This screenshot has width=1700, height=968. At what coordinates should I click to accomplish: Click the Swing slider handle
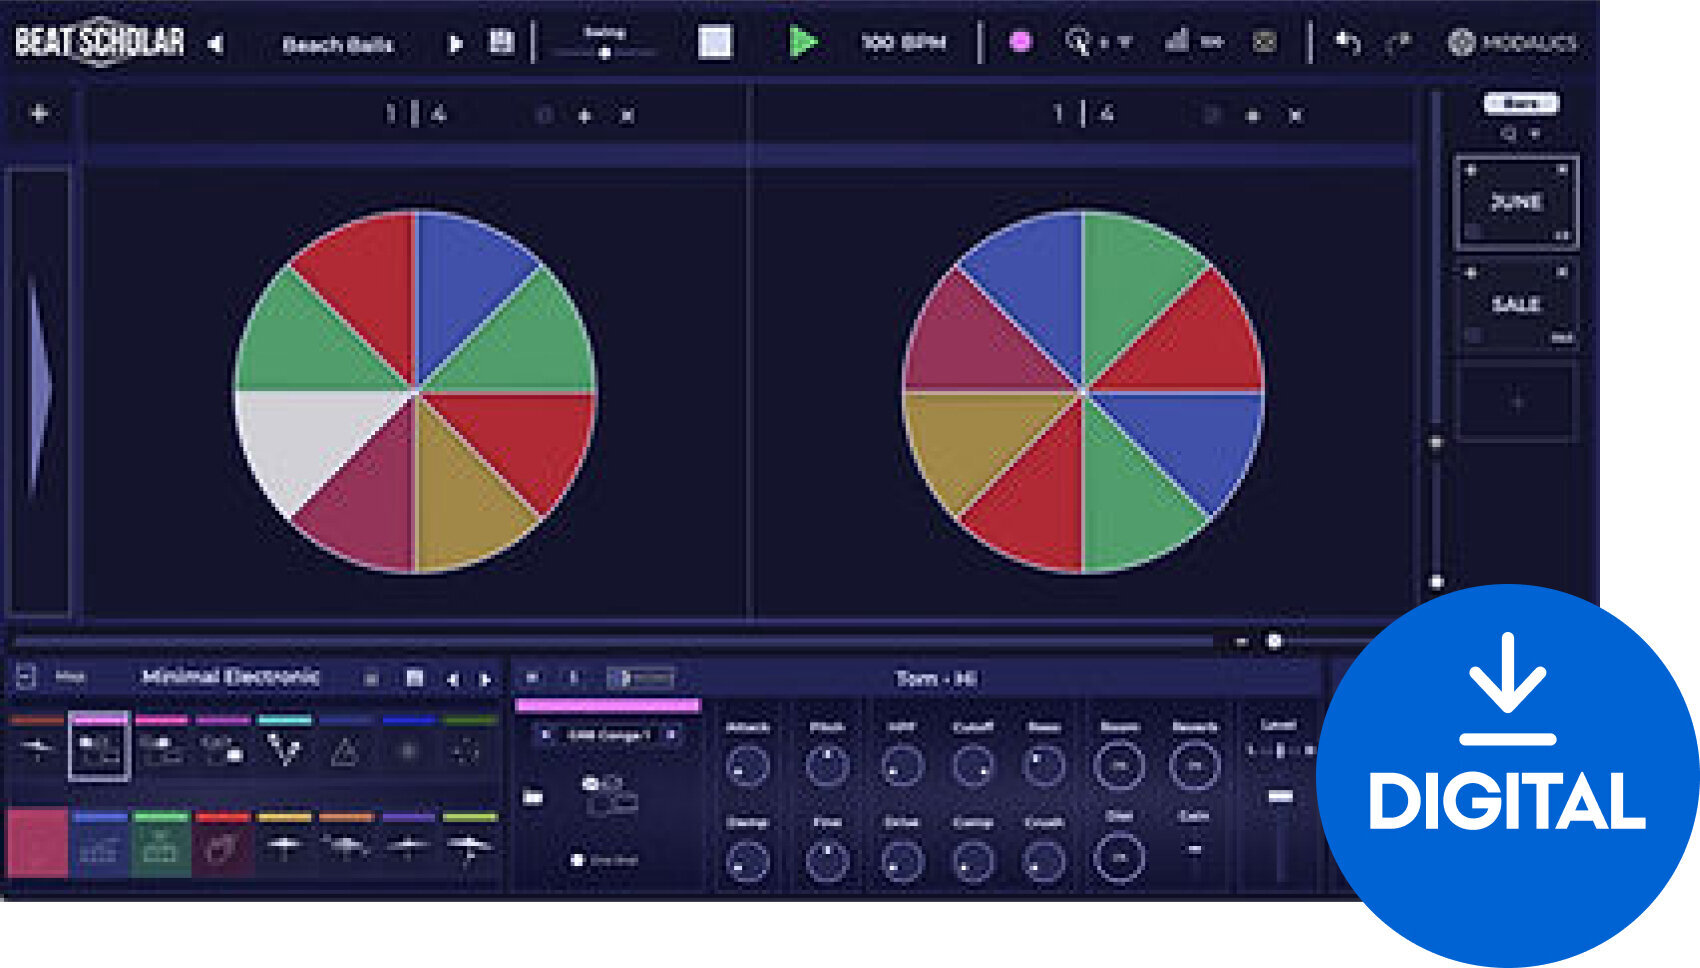pos(604,55)
